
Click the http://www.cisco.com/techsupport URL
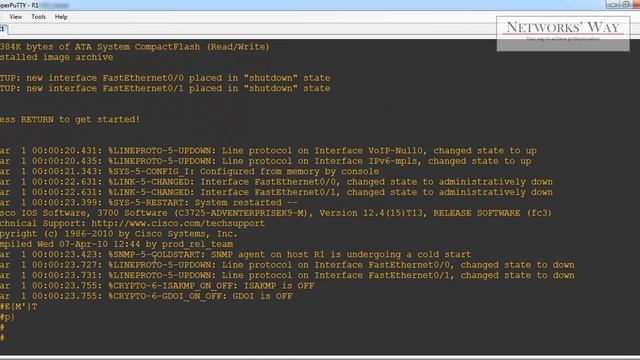178,223
